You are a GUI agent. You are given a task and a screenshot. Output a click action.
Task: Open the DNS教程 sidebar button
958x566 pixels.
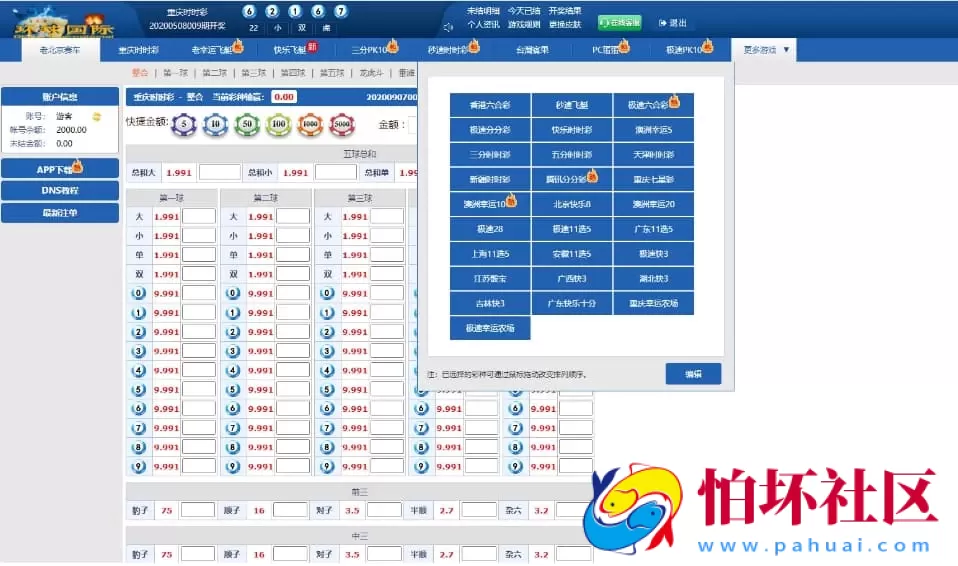tap(60, 191)
